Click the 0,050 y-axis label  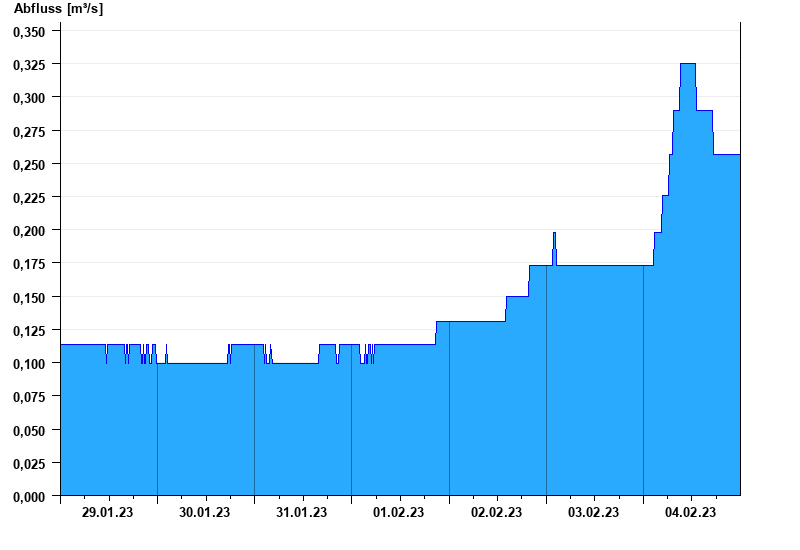tap(29, 429)
